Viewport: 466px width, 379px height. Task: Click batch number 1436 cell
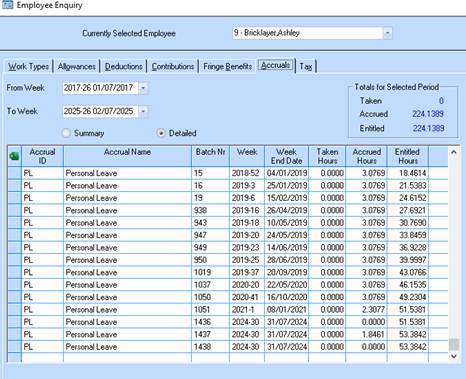tap(210, 322)
